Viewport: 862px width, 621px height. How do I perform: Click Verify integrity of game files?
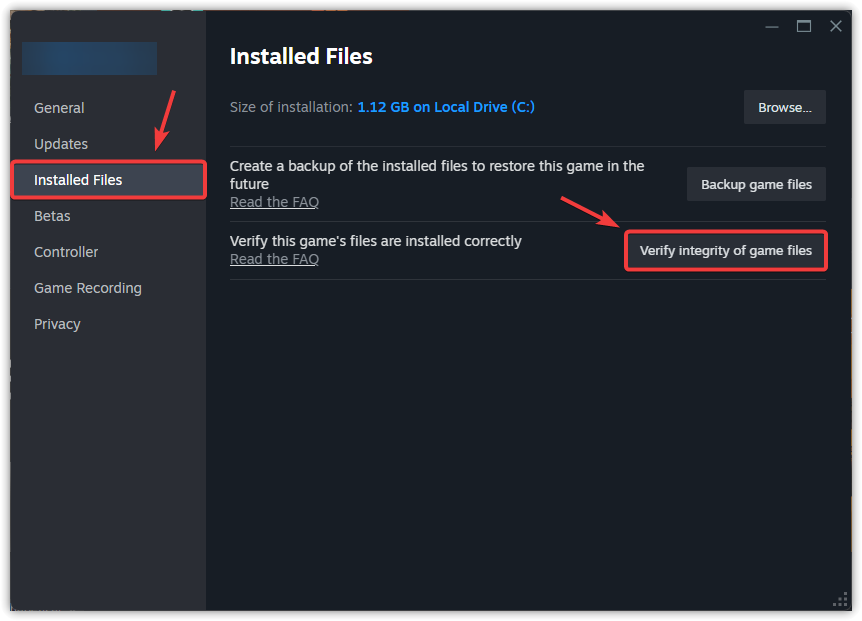click(x=725, y=250)
